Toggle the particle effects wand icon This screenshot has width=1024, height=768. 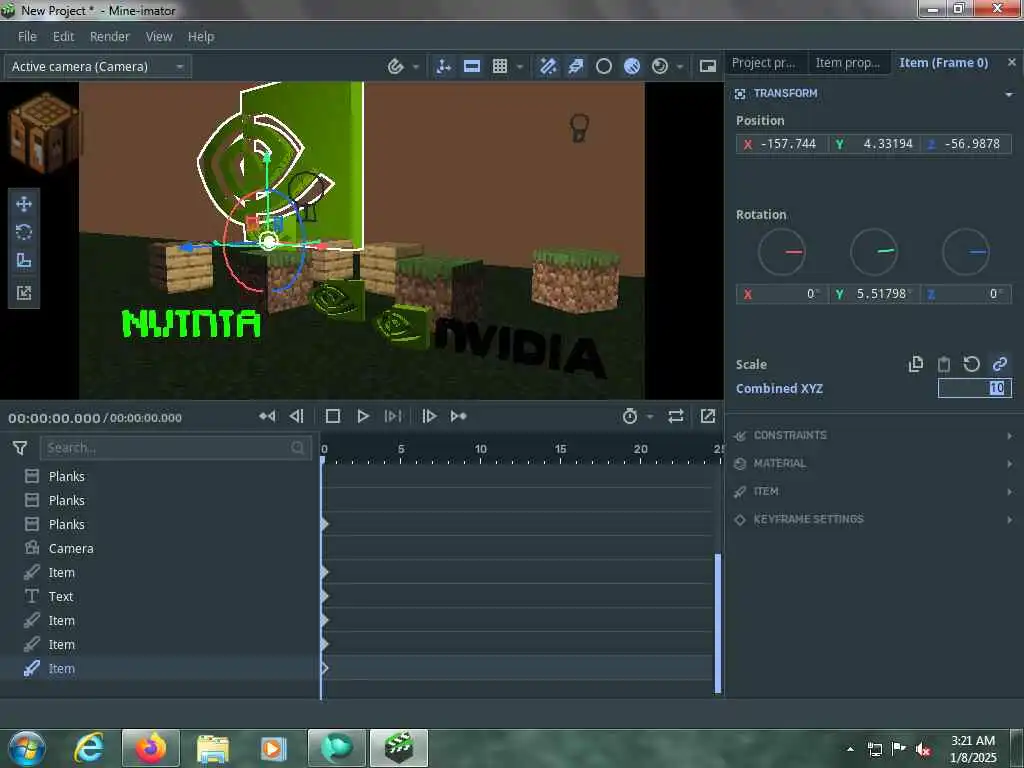point(548,66)
